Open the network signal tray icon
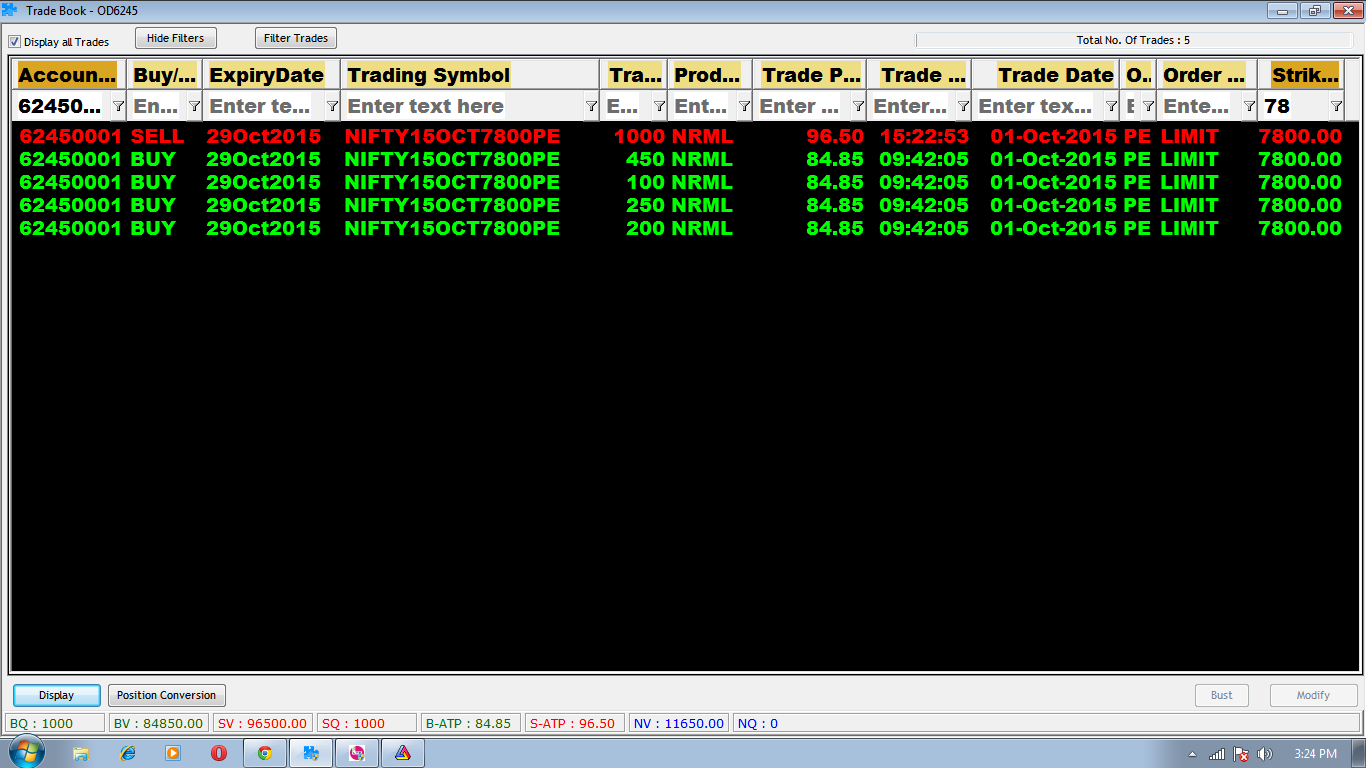This screenshot has width=1366, height=768. coord(1217,754)
